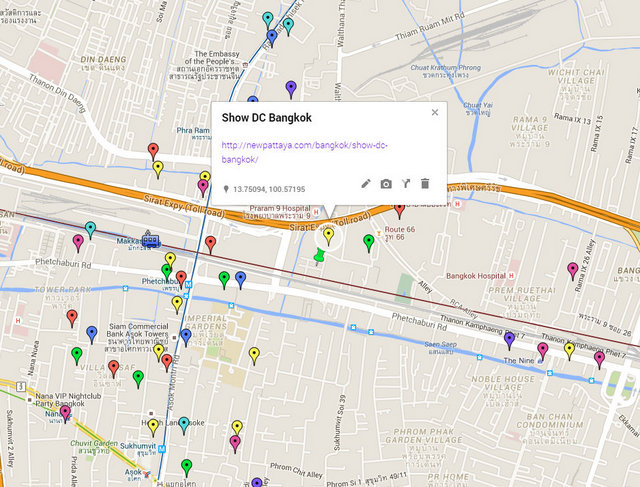Click the red pin above Sirat Expy, left side
This screenshot has height=487, width=640.
point(153,151)
